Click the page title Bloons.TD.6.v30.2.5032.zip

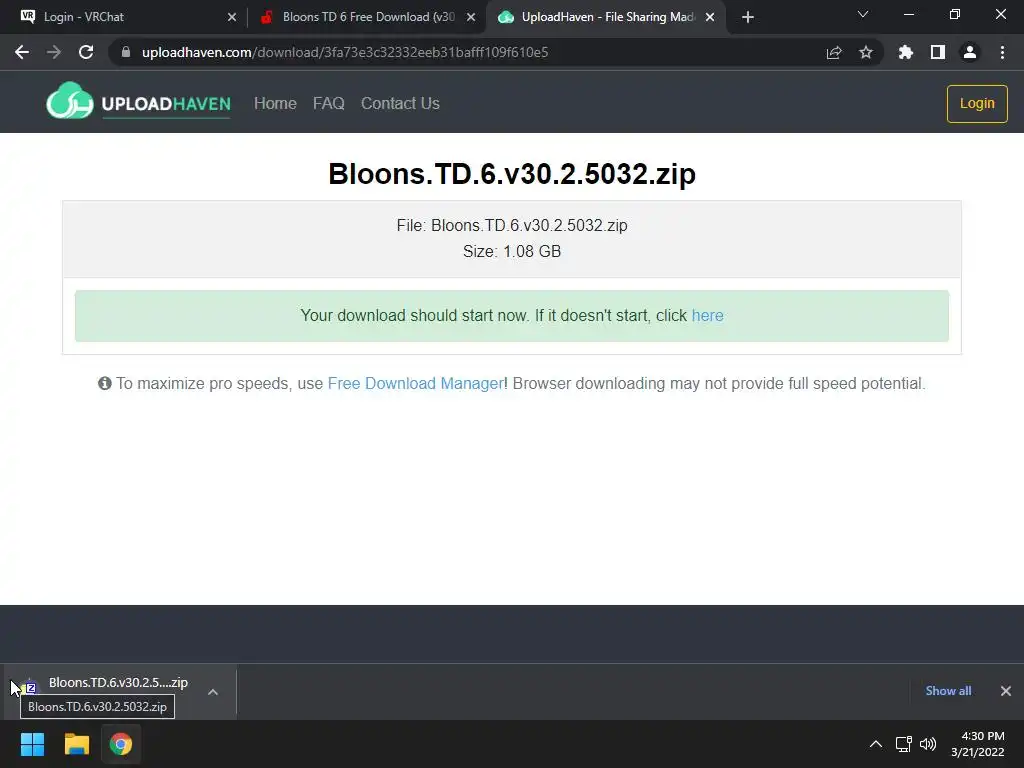pos(512,174)
